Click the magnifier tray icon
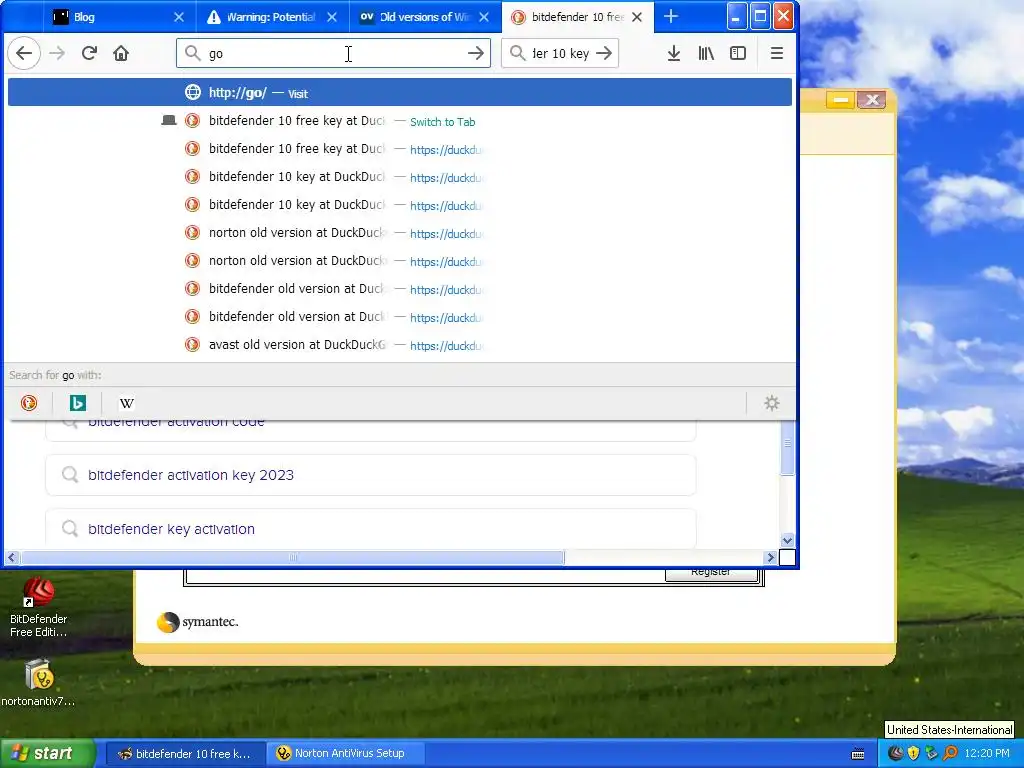This screenshot has width=1024, height=768. point(950,754)
